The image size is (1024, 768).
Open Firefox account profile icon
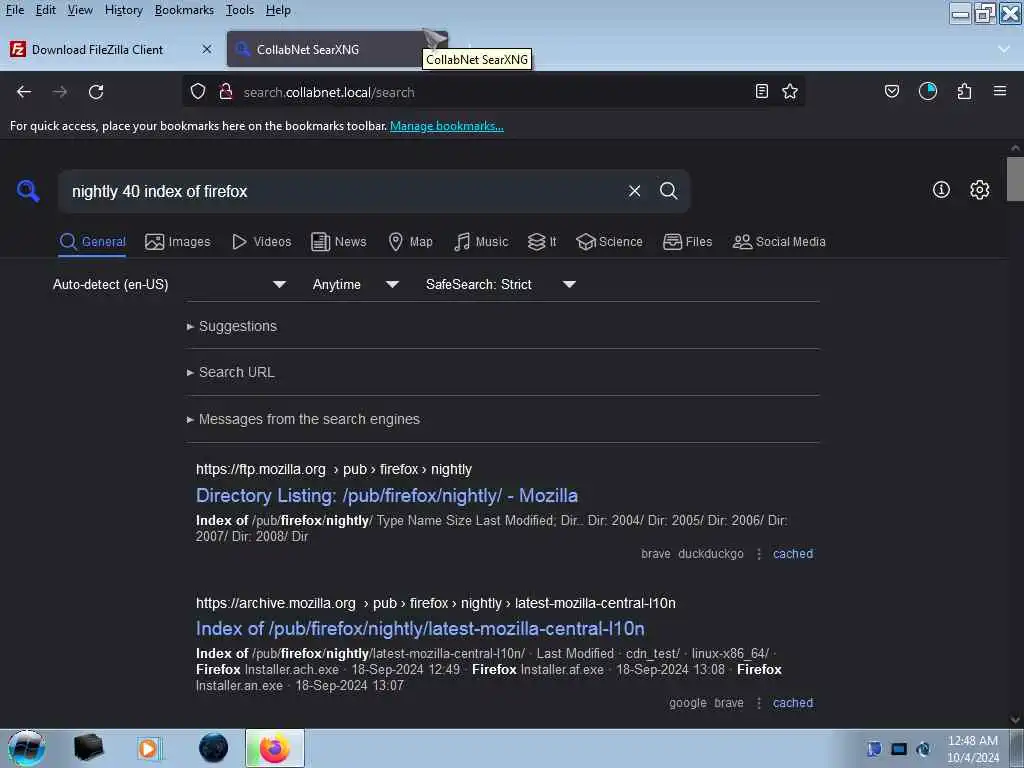click(x=928, y=91)
